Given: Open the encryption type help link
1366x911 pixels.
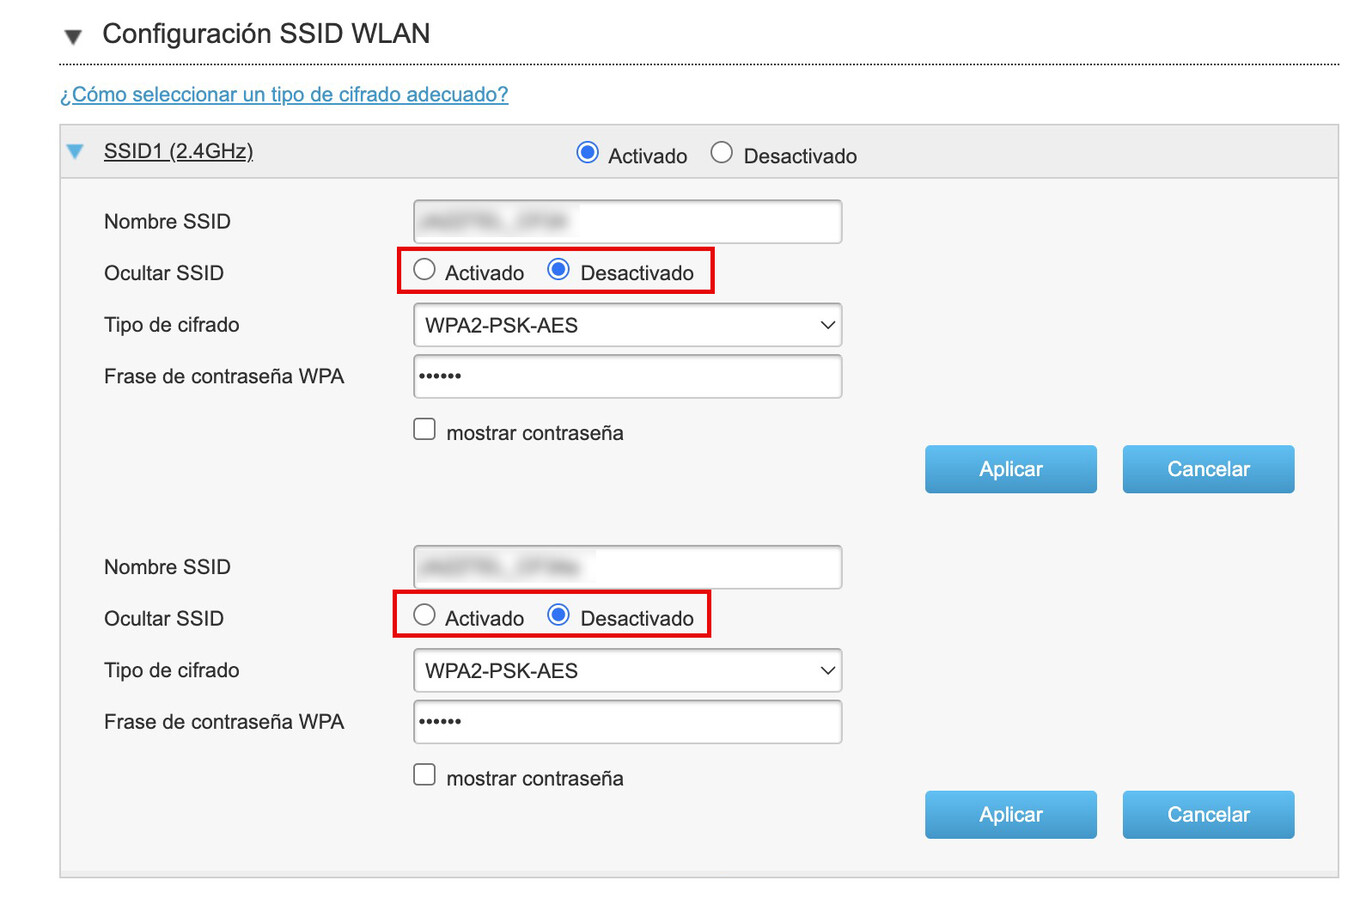Looking at the screenshot, I should [283, 94].
